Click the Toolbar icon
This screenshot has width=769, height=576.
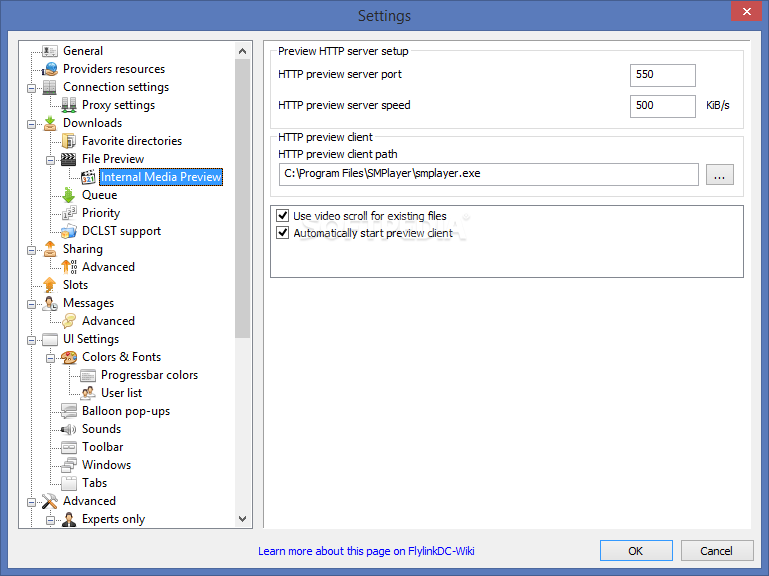pos(69,447)
